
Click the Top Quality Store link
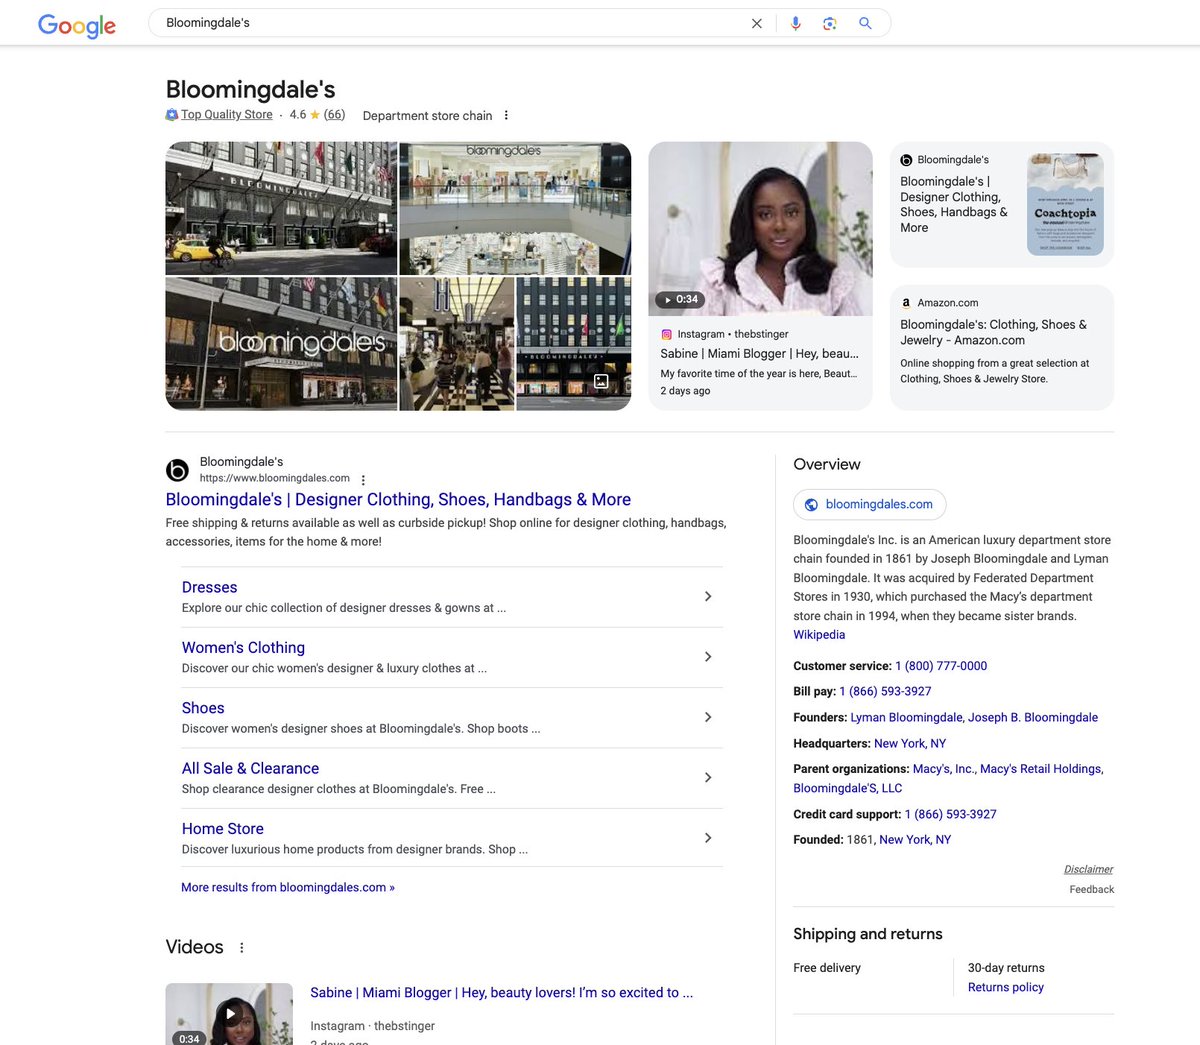point(227,115)
